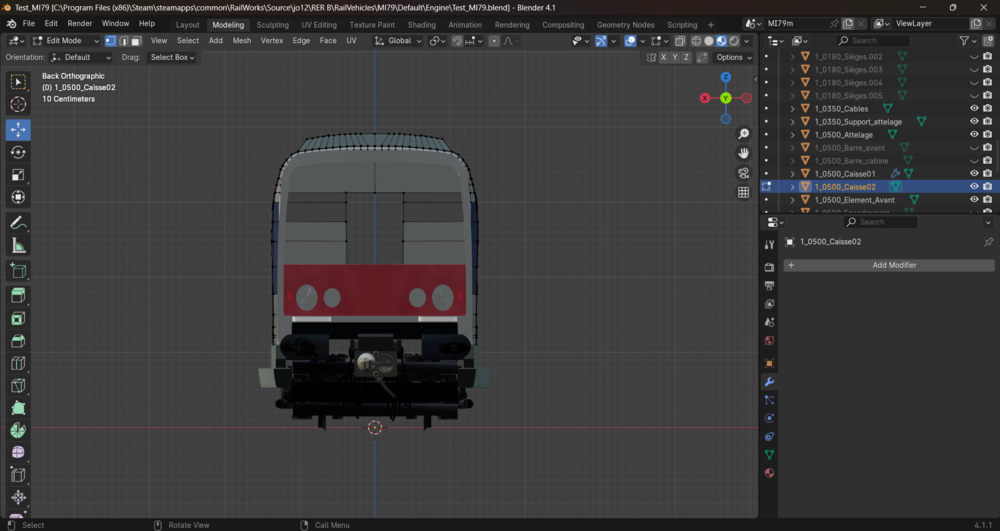Select the Scale tool
The height and width of the screenshot is (531, 1000).
point(18,175)
